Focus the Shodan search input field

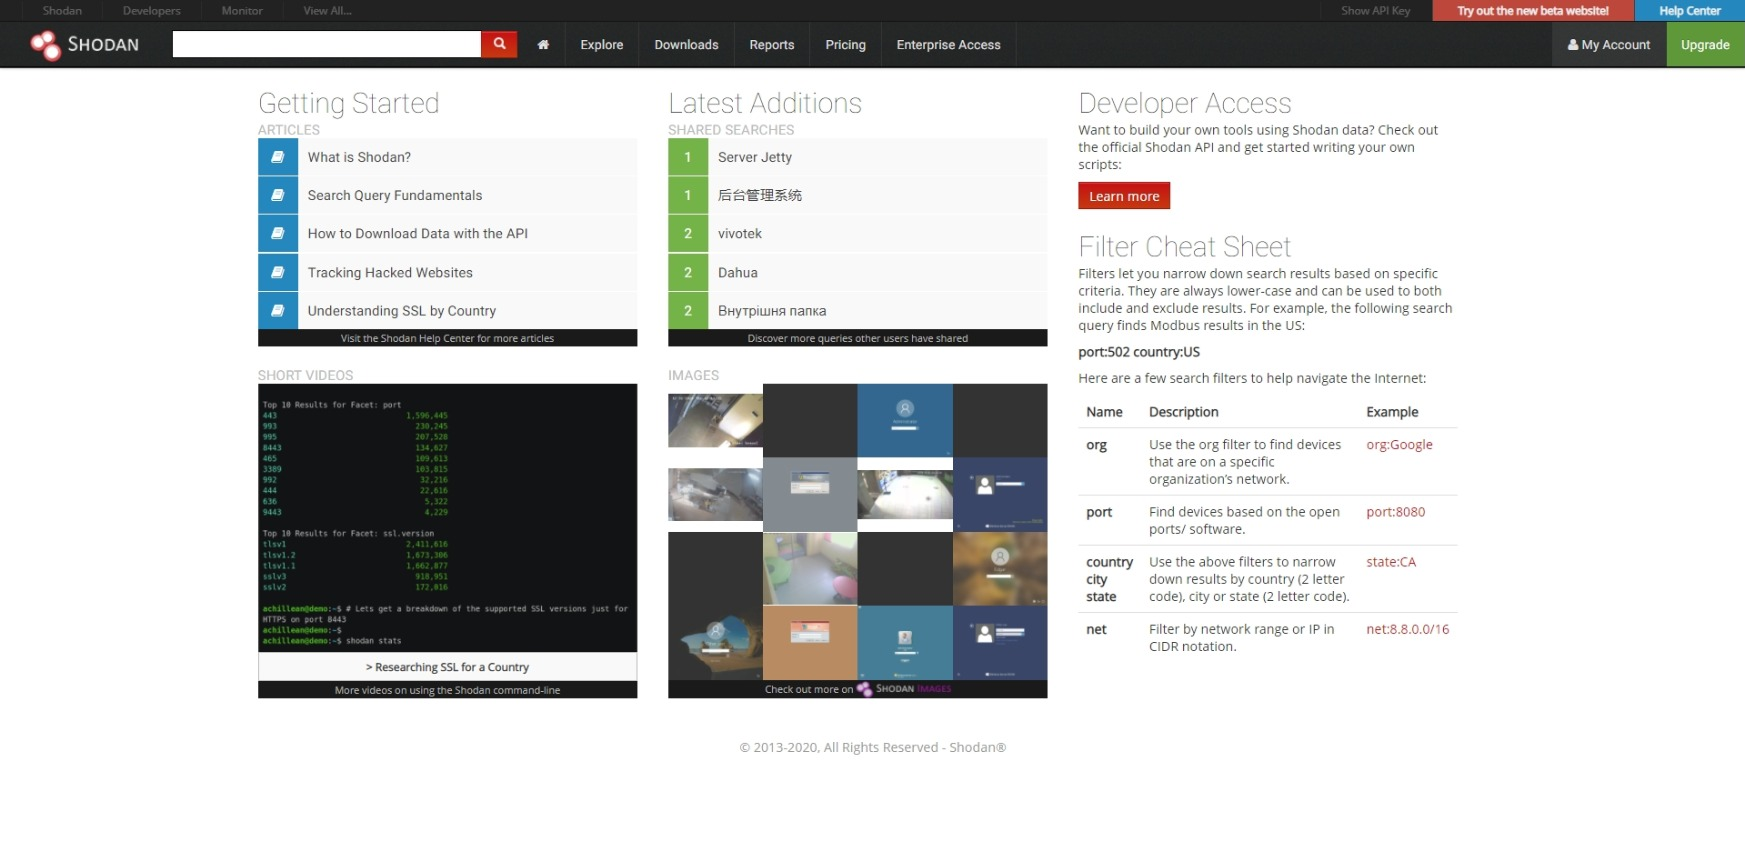tap(327, 44)
